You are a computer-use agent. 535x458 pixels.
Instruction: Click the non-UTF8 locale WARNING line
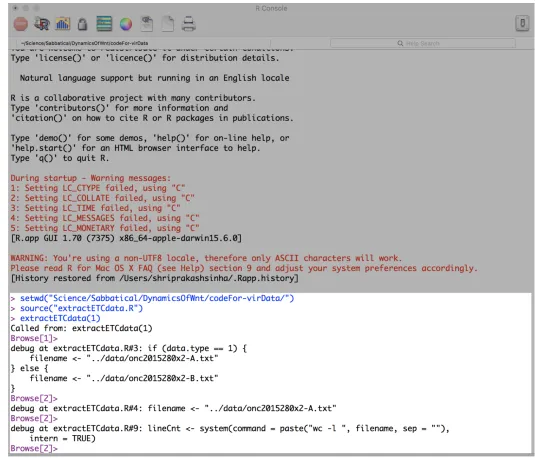206,258
